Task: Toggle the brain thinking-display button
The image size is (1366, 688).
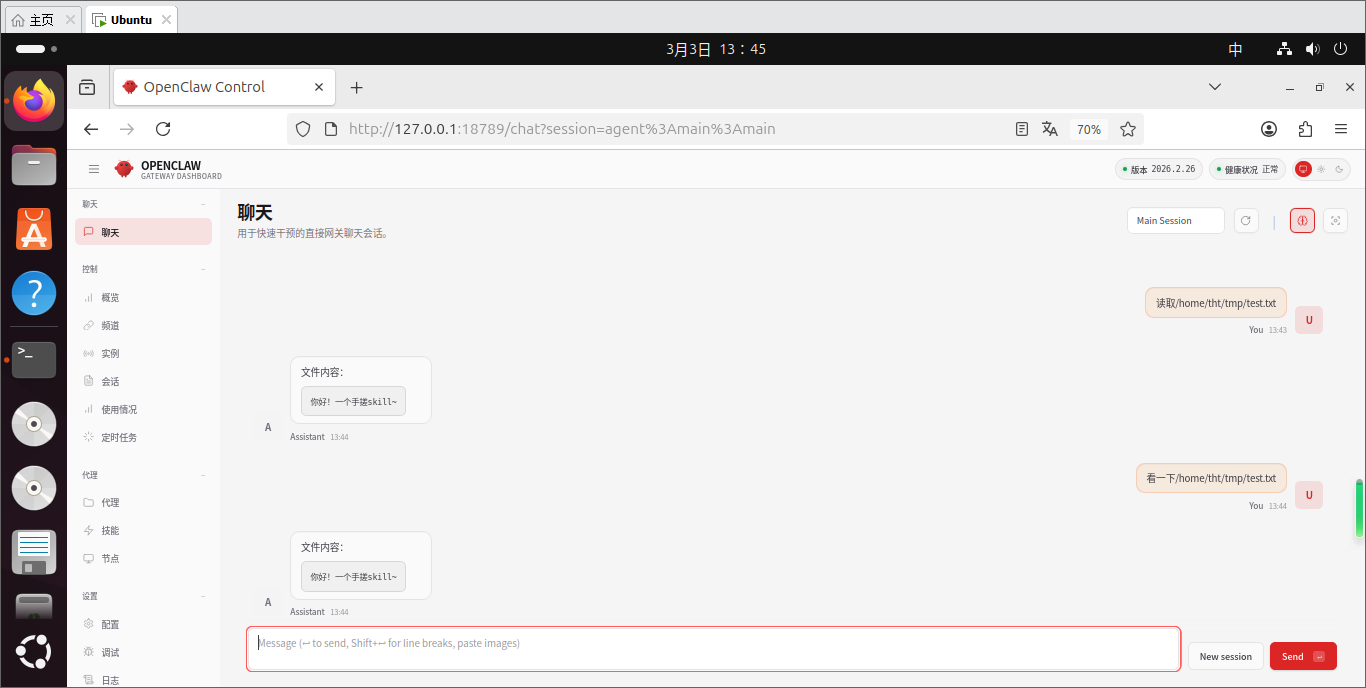Action: (1302, 221)
